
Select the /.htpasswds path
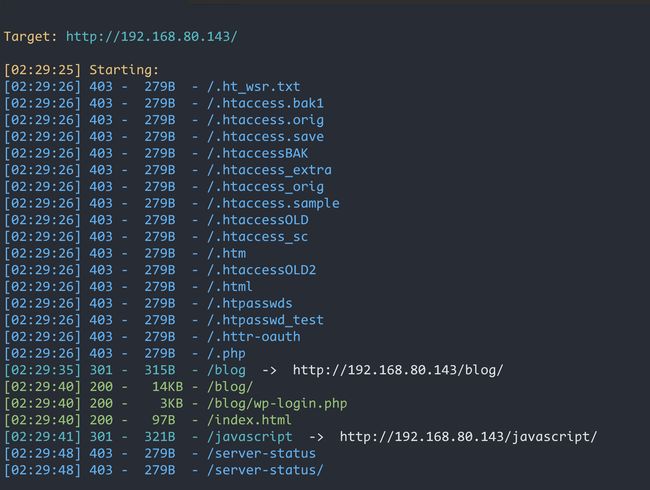coord(250,303)
